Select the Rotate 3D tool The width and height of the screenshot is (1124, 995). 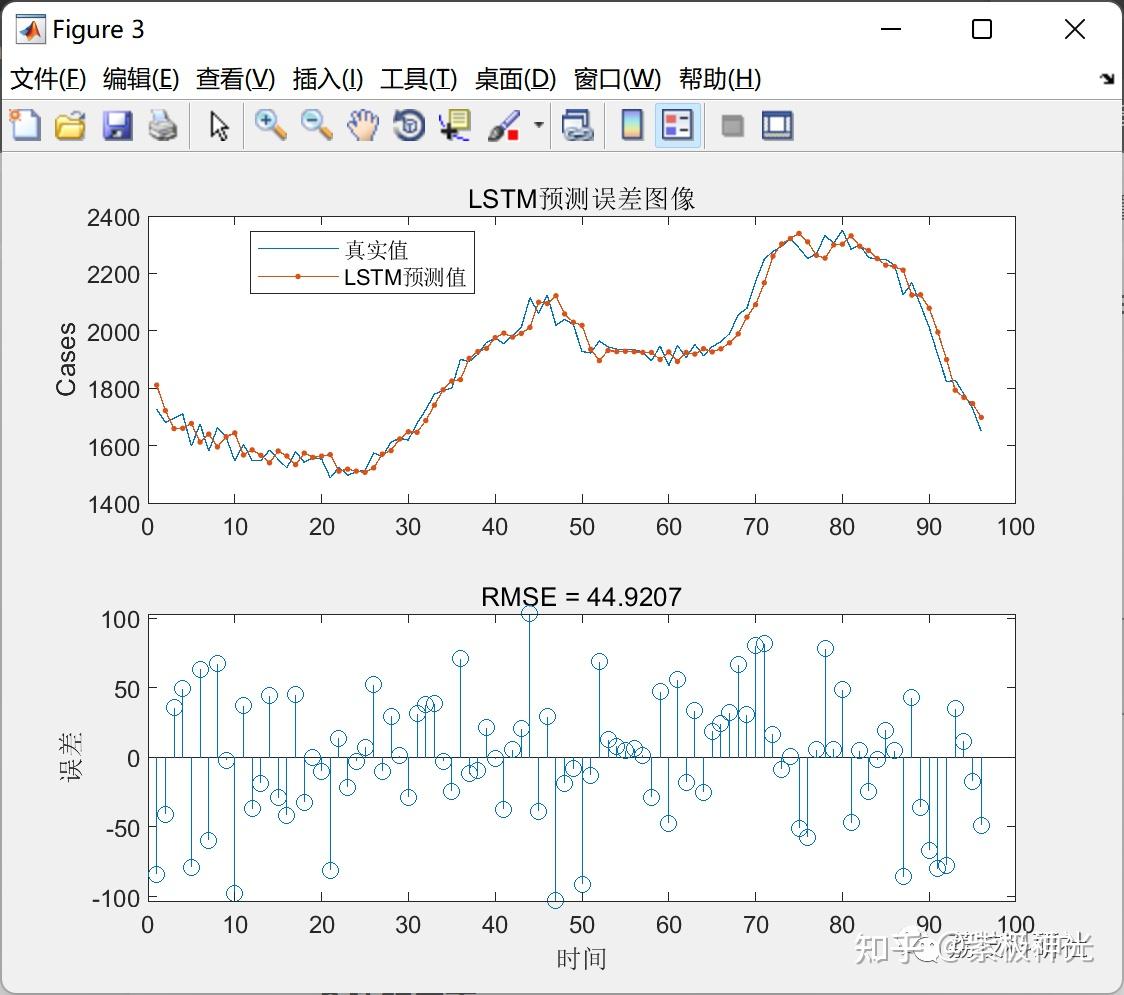[408, 125]
